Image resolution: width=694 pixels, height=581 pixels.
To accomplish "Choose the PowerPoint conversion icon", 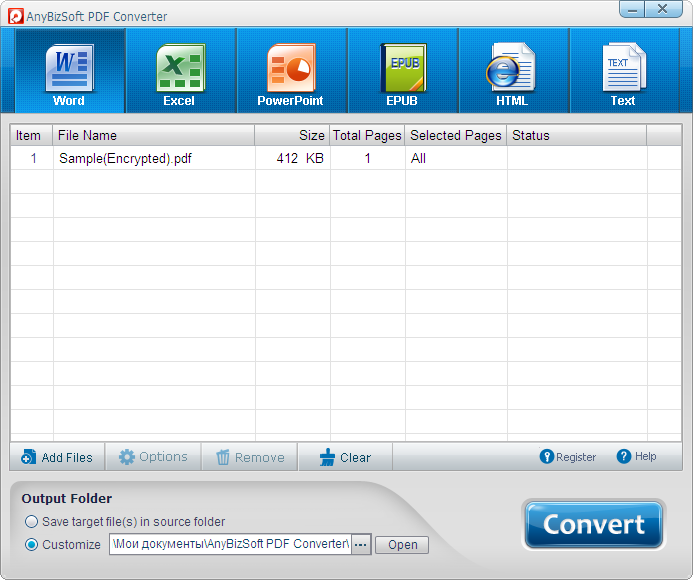I will (x=292, y=70).
